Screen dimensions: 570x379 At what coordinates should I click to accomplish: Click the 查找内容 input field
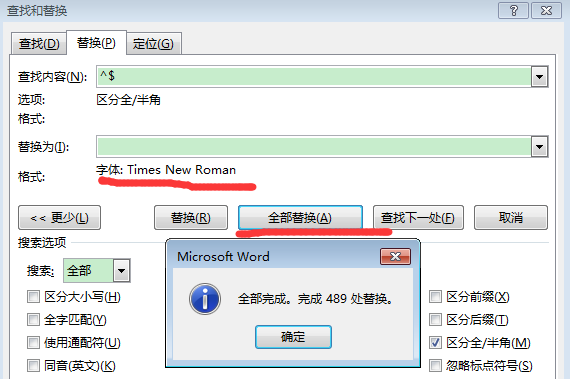coord(314,77)
